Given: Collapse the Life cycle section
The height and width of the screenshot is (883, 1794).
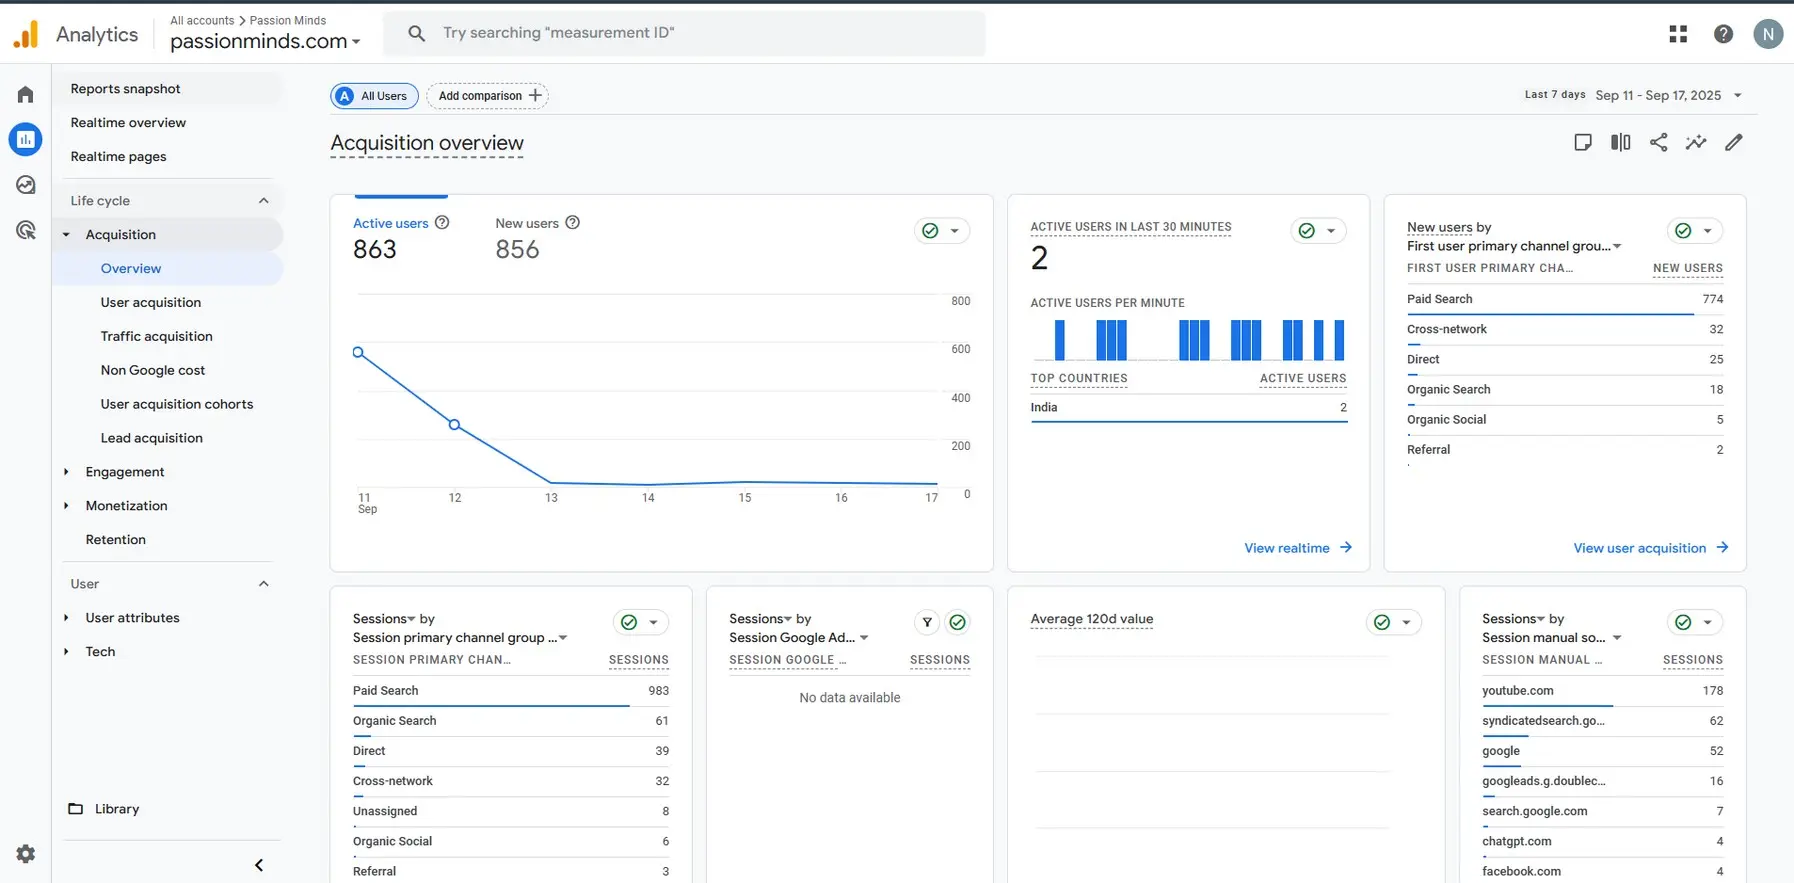Looking at the screenshot, I should (264, 200).
